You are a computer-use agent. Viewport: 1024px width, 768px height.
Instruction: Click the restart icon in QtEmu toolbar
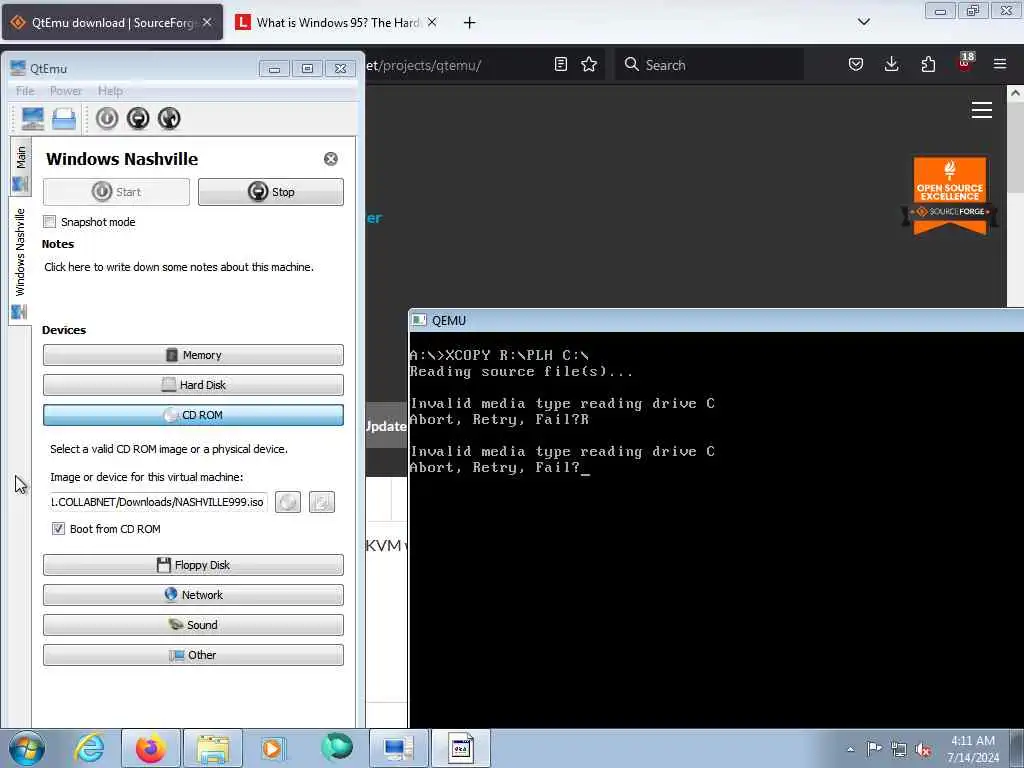pos(169,118)
